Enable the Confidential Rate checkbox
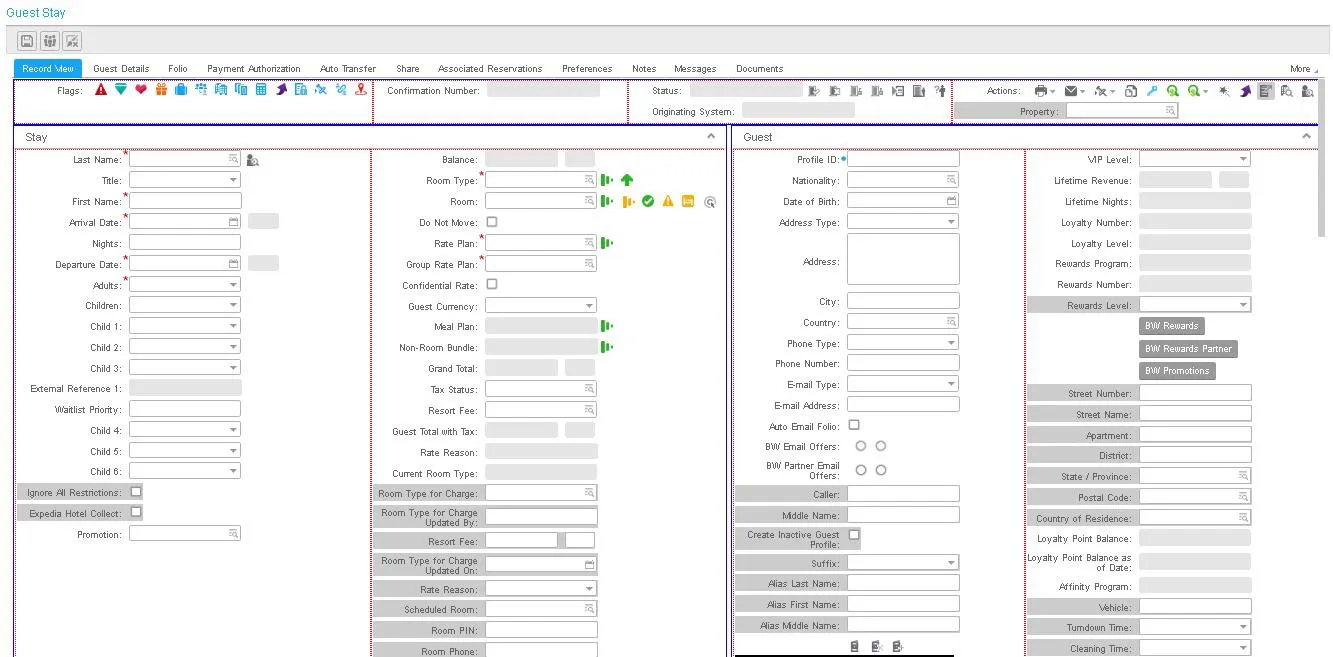Screen dimensions: 1333x657 (x=491, y=284)
